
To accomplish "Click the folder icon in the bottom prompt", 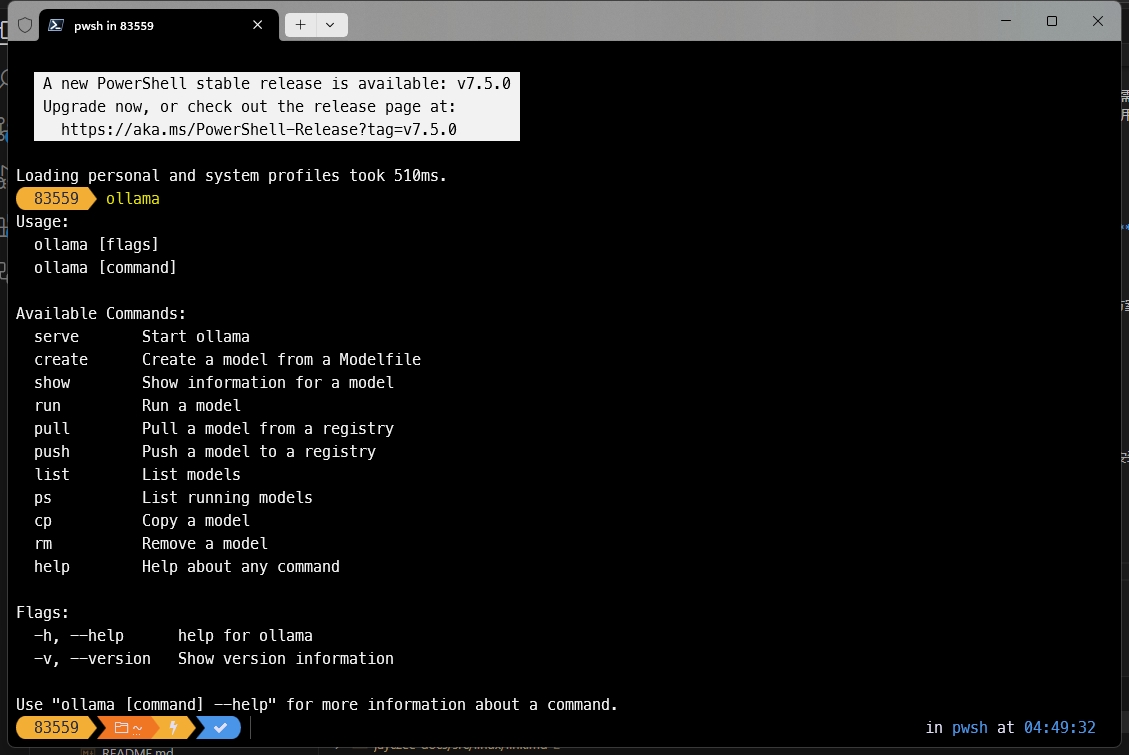I will pos(122,728).
